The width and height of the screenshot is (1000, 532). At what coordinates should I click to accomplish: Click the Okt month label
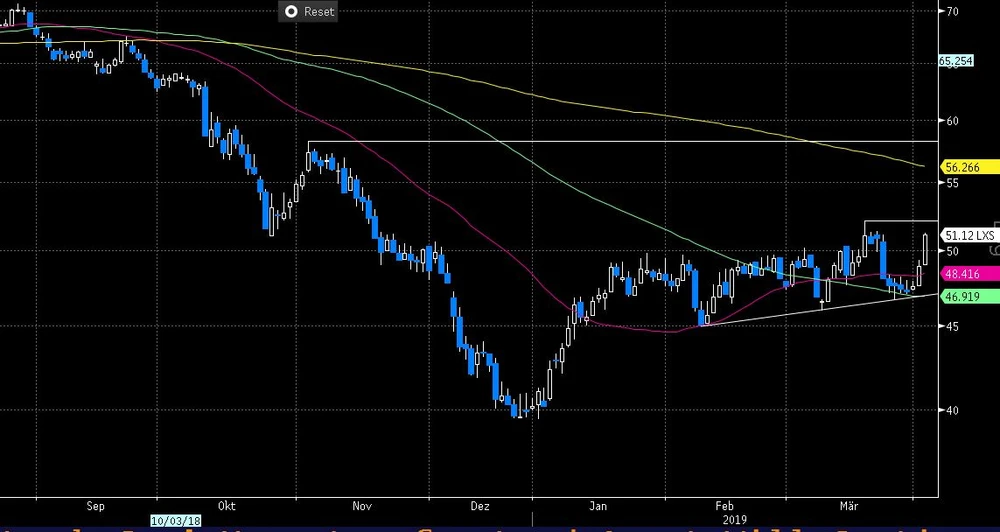tap(227, 506)
